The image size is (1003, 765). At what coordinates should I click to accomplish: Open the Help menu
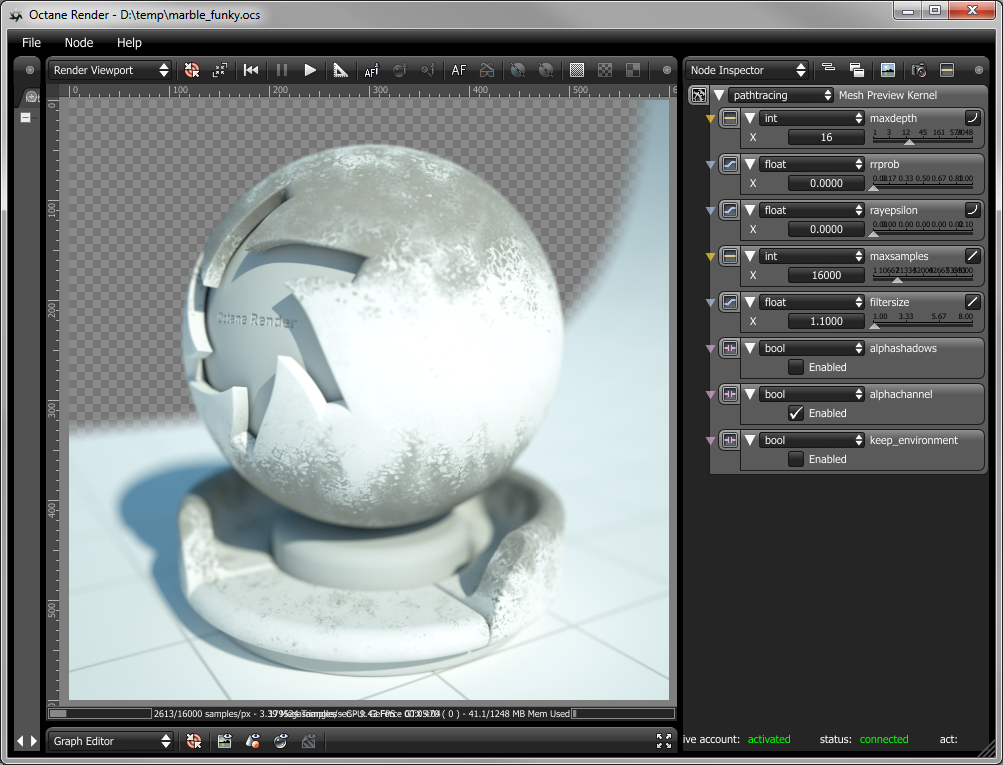[x=129, y=42]
